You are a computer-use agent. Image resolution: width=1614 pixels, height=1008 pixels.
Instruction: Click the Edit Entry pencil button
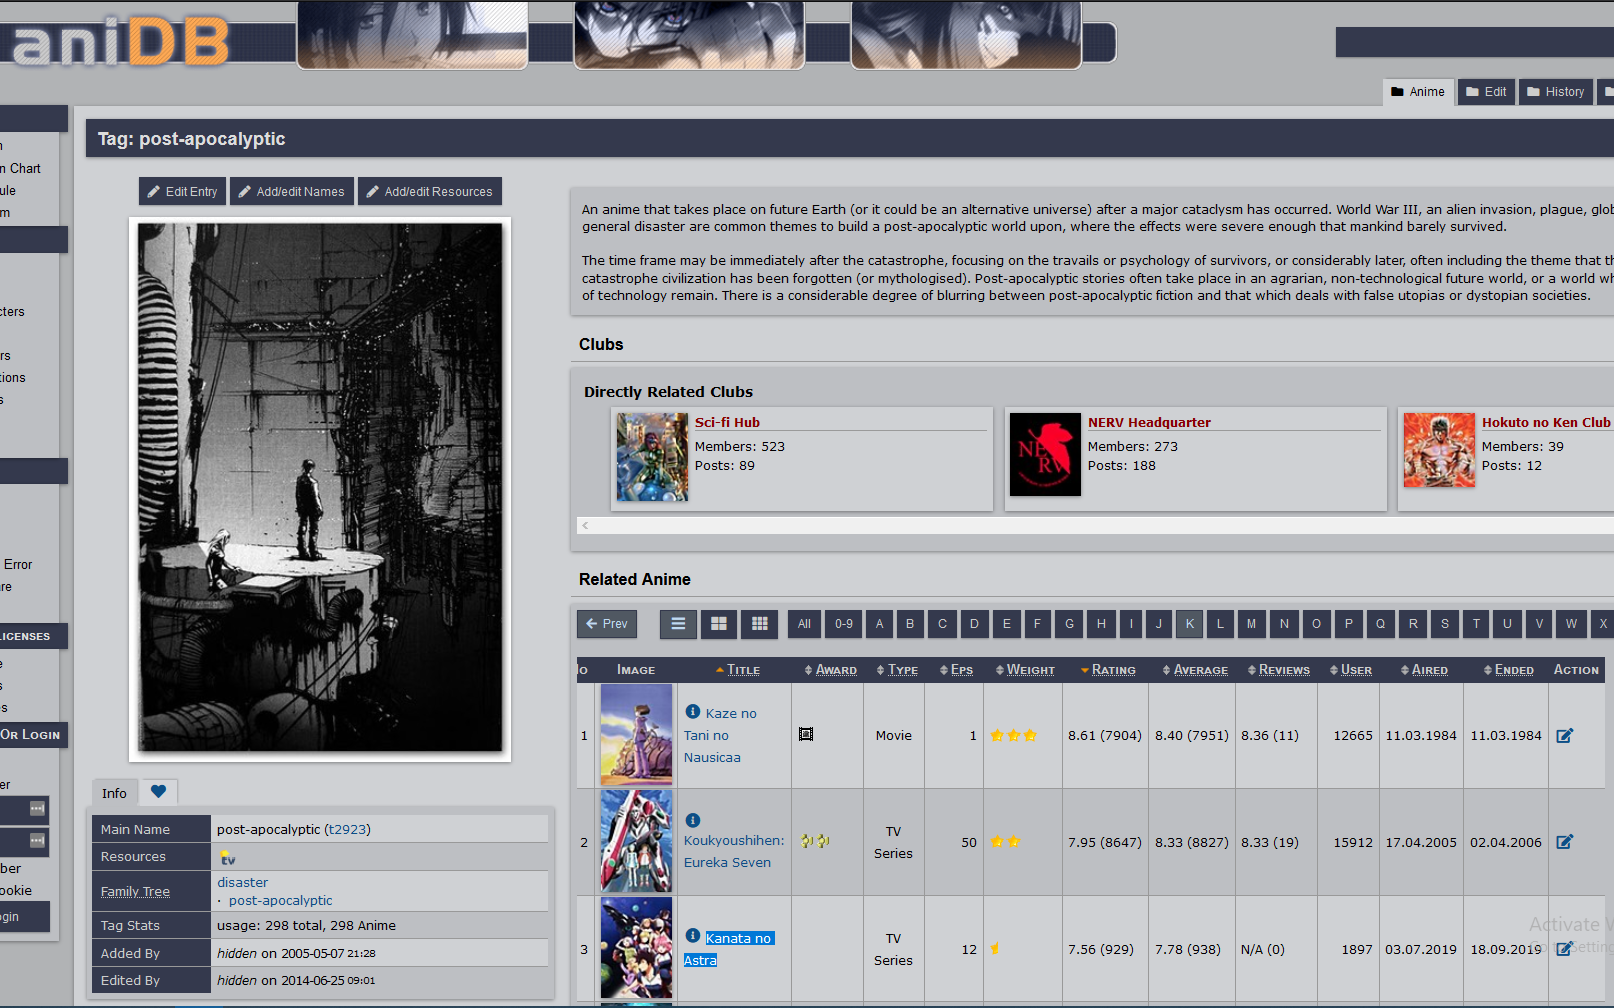coord(182,191)
